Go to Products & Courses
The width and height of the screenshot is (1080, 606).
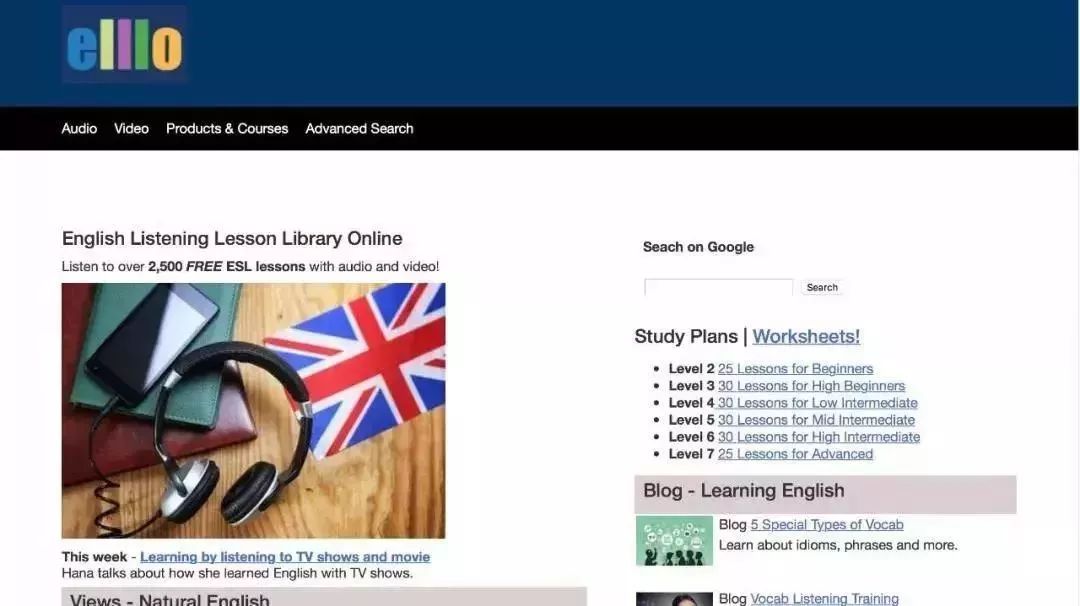point(227,128)
